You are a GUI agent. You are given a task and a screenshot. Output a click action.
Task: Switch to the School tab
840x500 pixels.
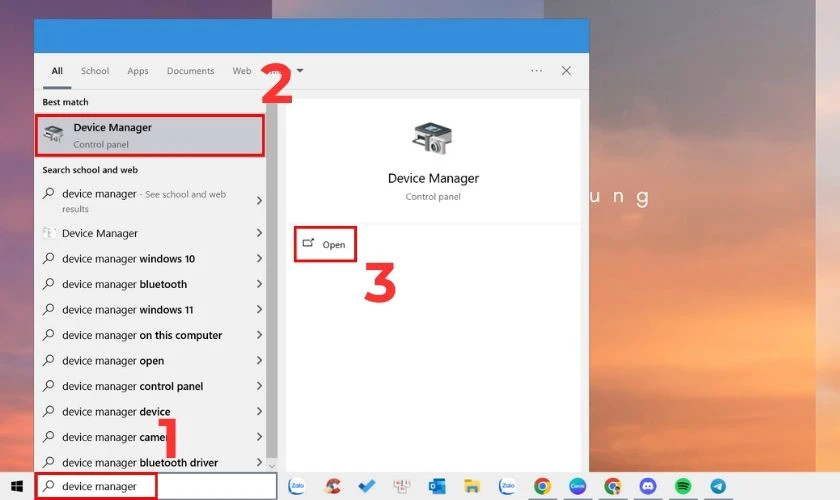[95, 71]
